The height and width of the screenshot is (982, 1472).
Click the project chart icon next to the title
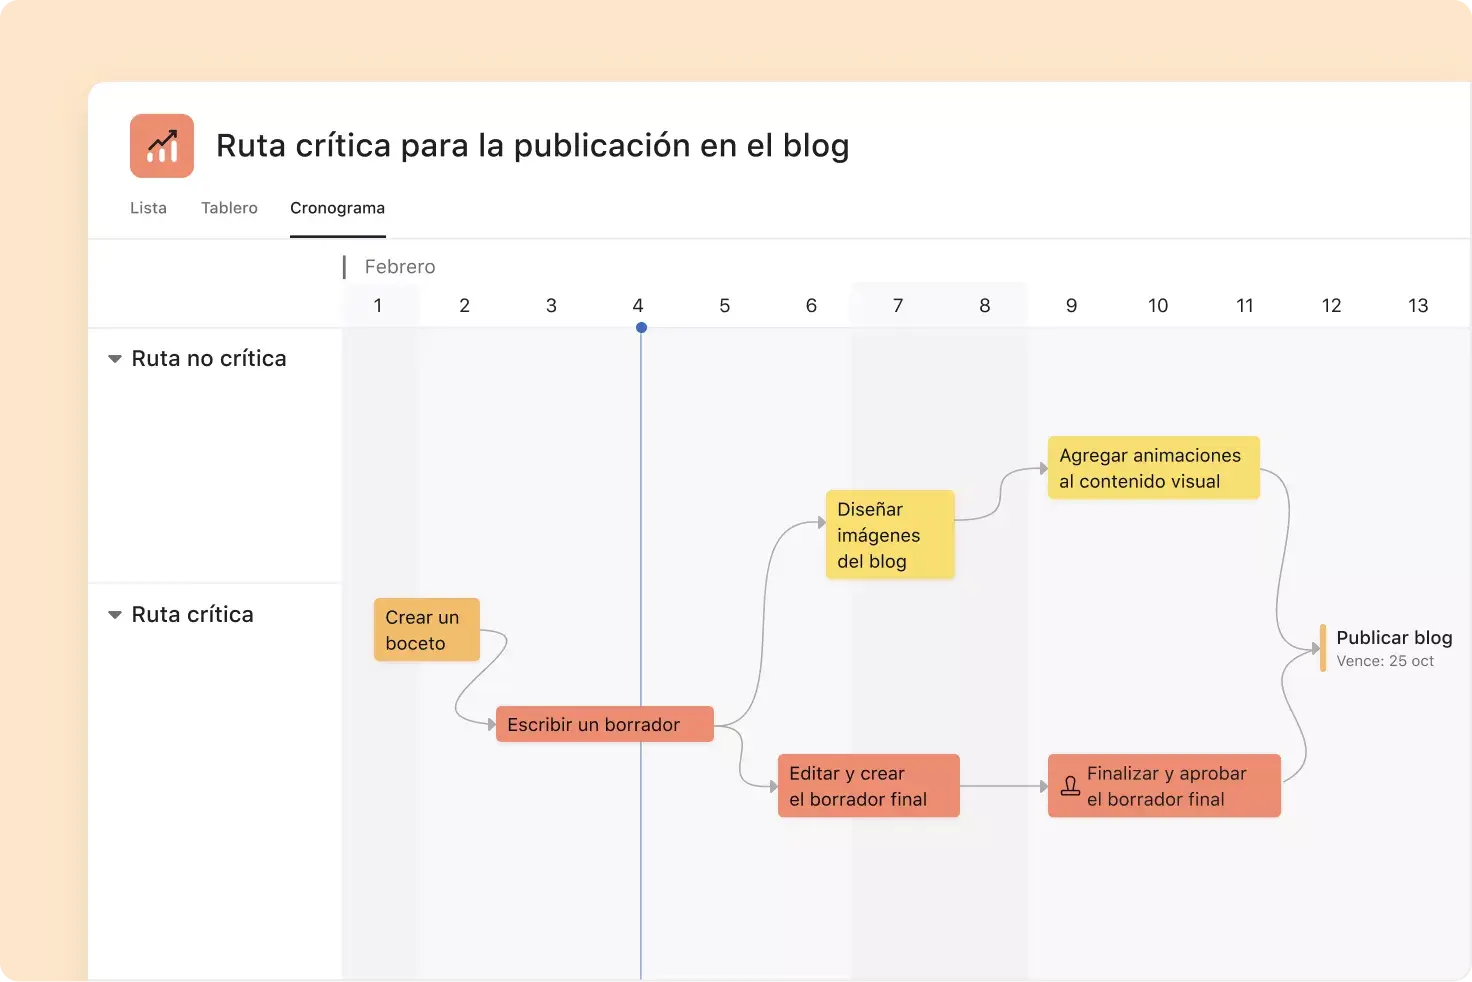161,145
